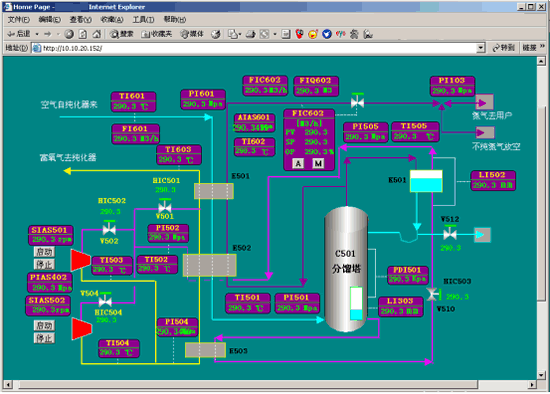Click the vertical scrollbar up arrow
The height and width of the screenshot is (394, 550).
[x=541, y=61]
